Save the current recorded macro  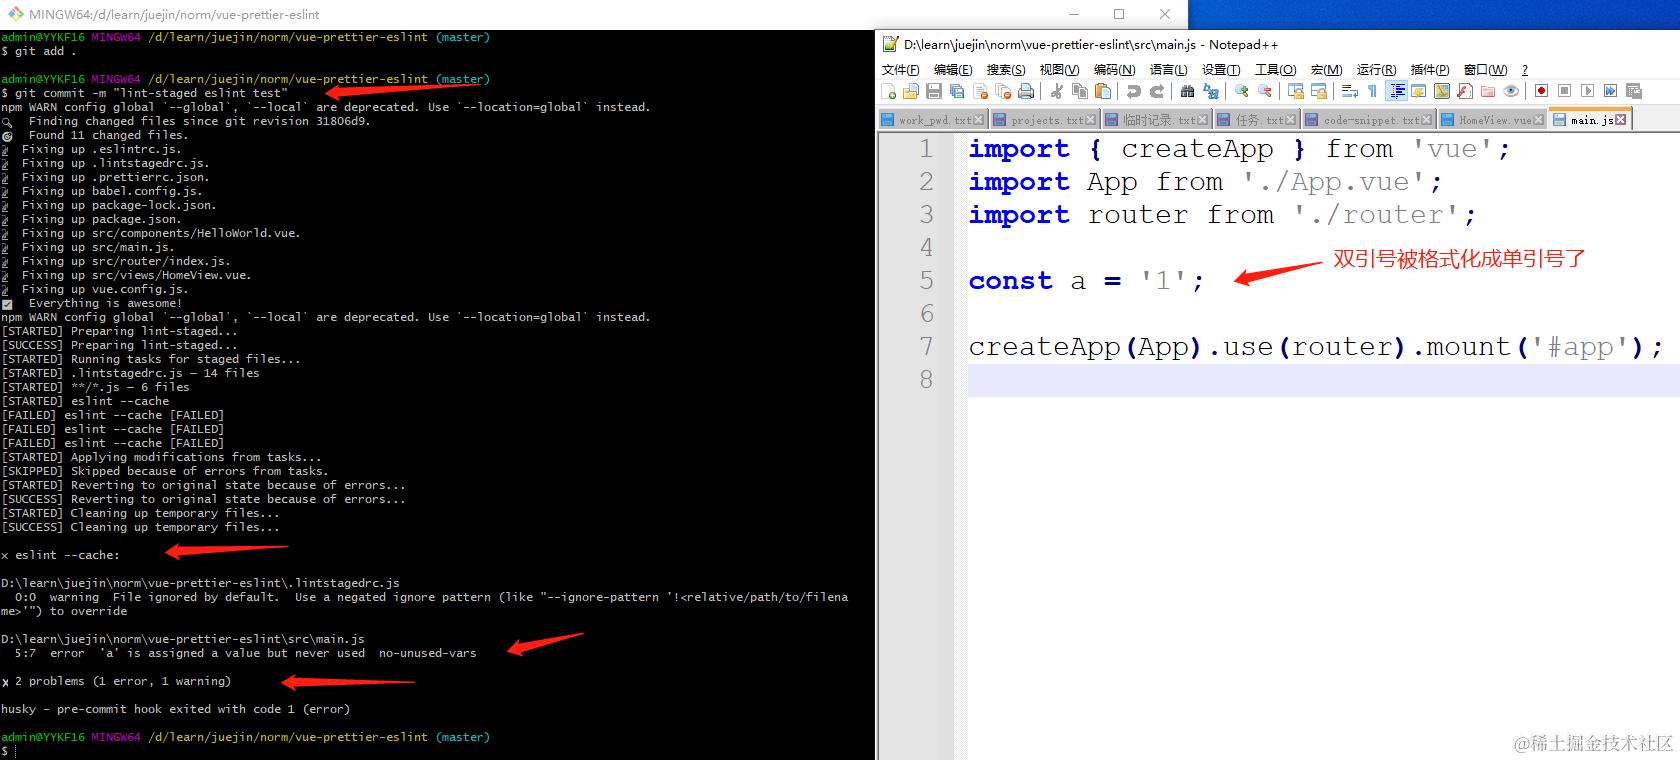point(1634,91)
